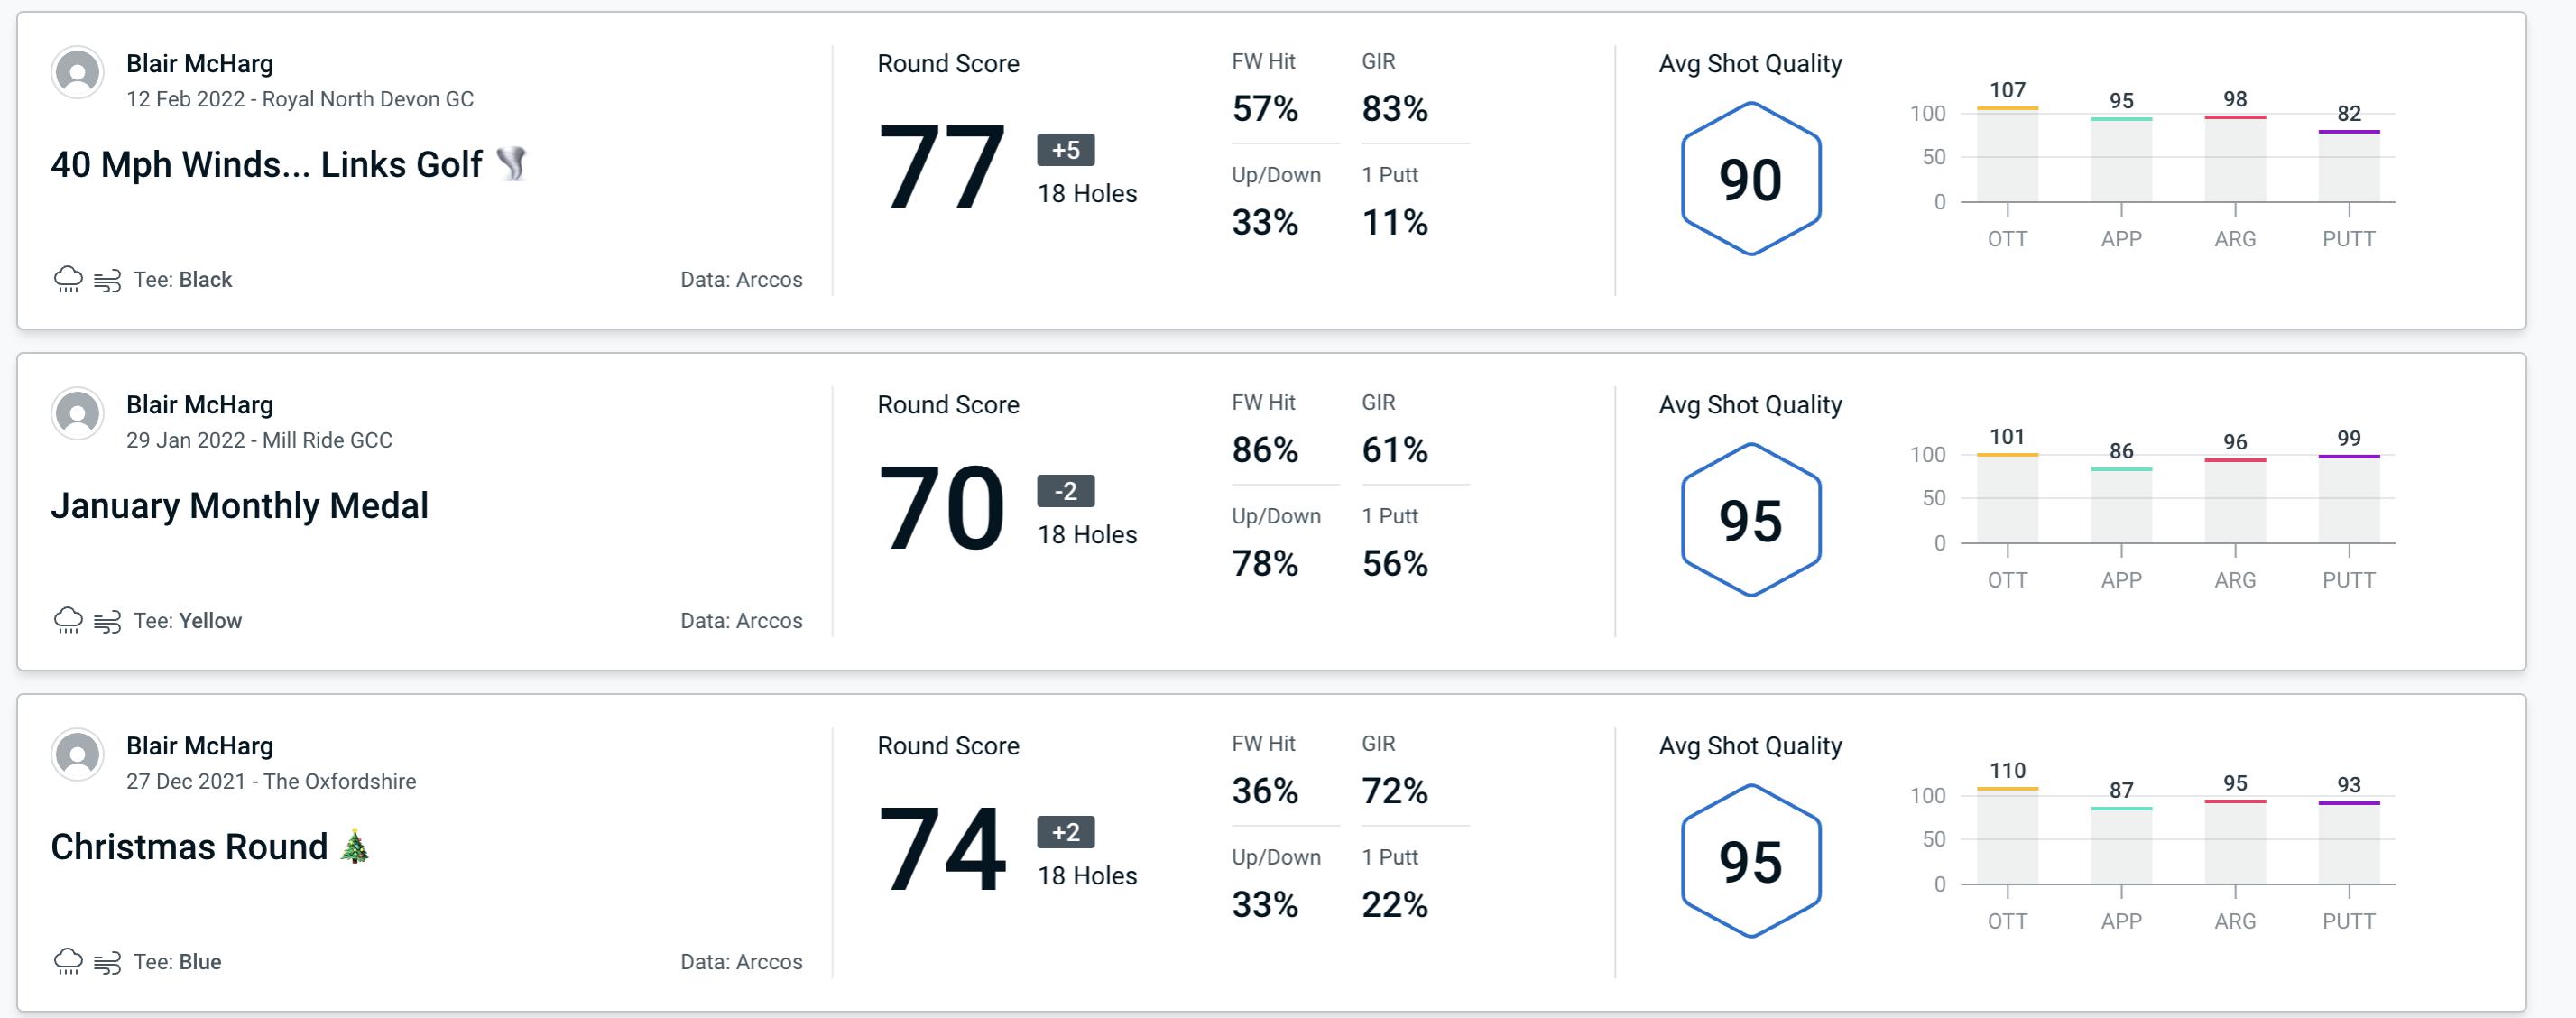
Task: Click the weather cloud icon on the '40 Mph Winds' round
Action: pyautogui.click(x=69, y=277)
